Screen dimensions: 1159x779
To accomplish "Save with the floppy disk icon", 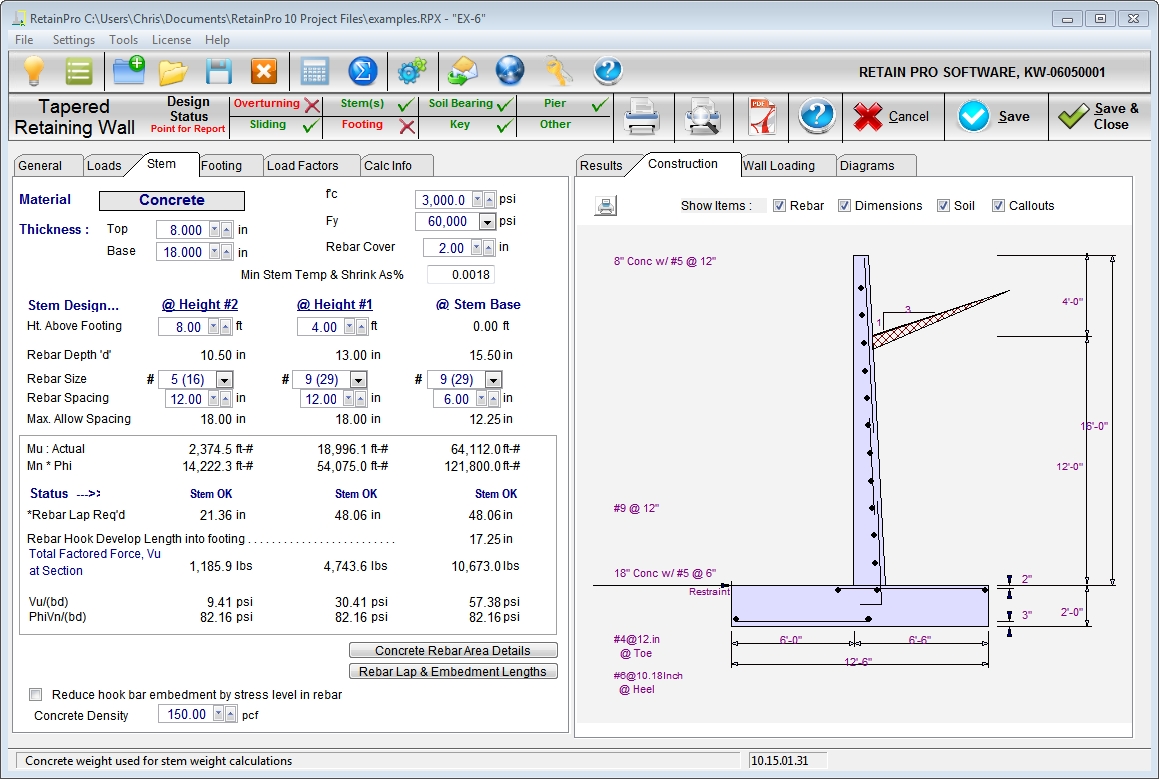I will tap(219, 72).
